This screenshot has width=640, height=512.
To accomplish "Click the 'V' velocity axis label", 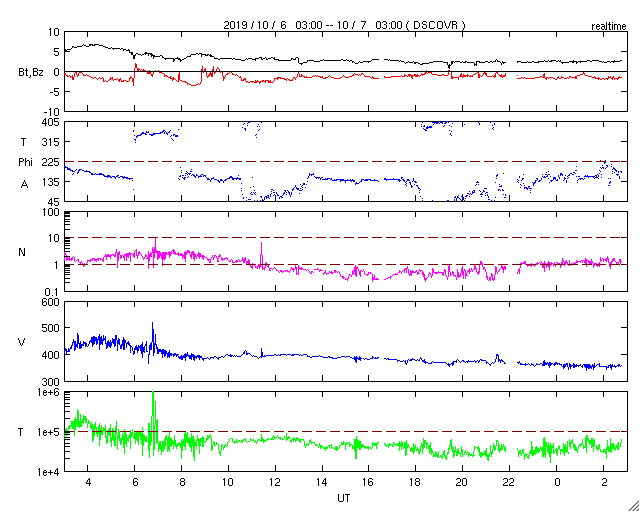I will coord(22,342).
